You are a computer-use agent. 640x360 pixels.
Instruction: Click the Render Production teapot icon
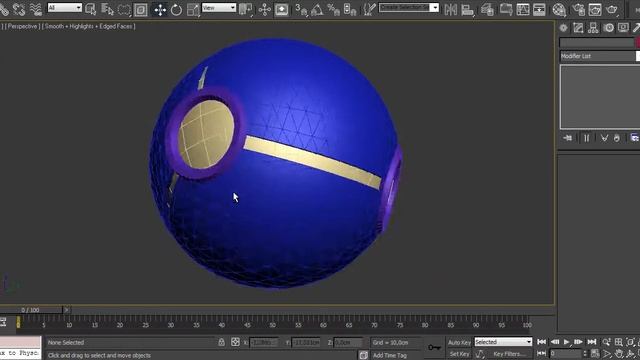click(x=611, y=9)
